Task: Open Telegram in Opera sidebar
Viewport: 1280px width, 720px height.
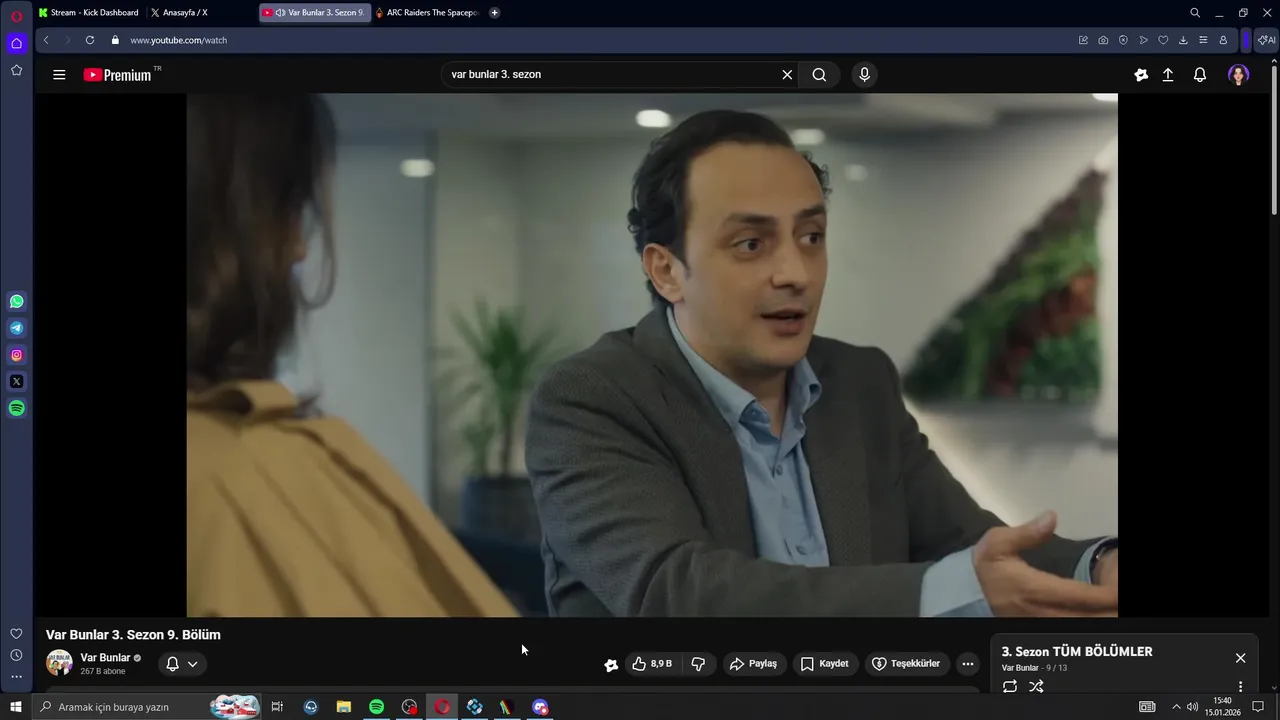Action: (17, 328)
